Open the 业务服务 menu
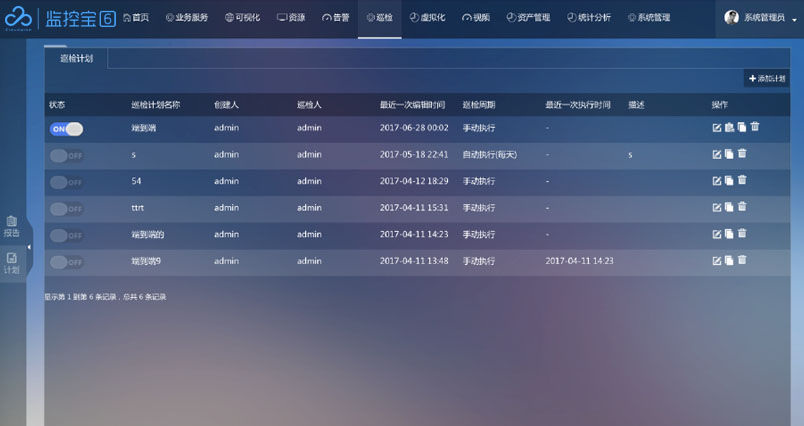The width and height of the screenshot is (804, 426). click(187, 18)
